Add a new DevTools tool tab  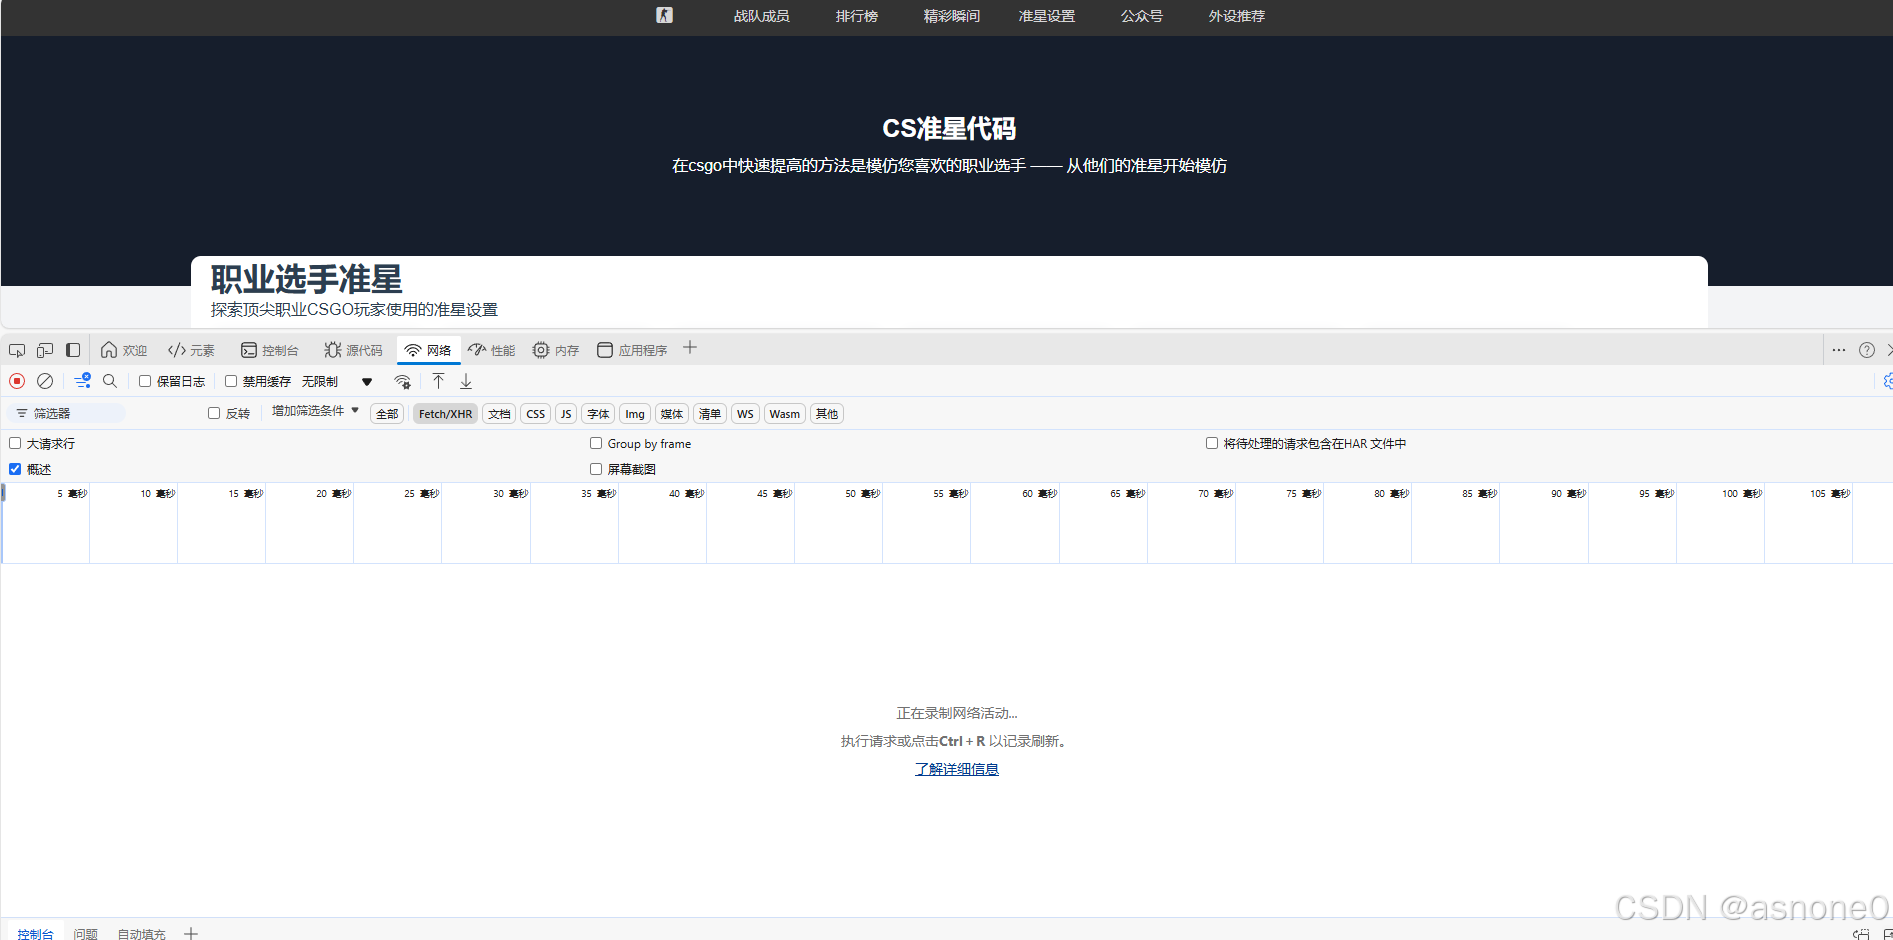coord(690,348)
